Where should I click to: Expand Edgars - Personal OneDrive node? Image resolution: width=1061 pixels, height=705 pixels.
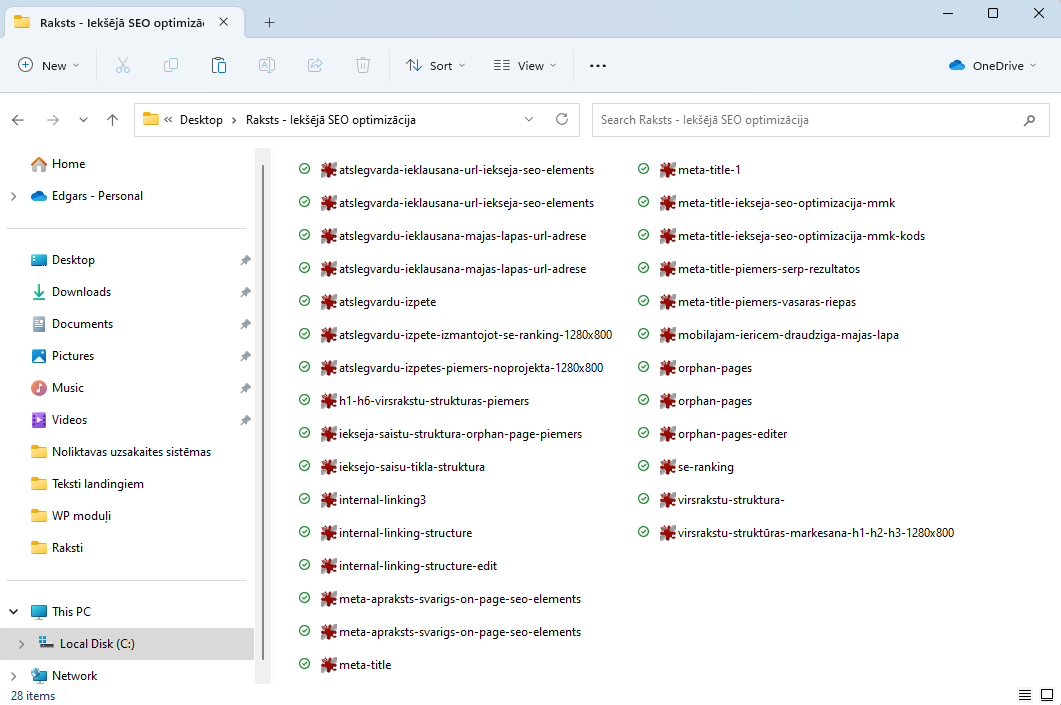coord(13,196)
